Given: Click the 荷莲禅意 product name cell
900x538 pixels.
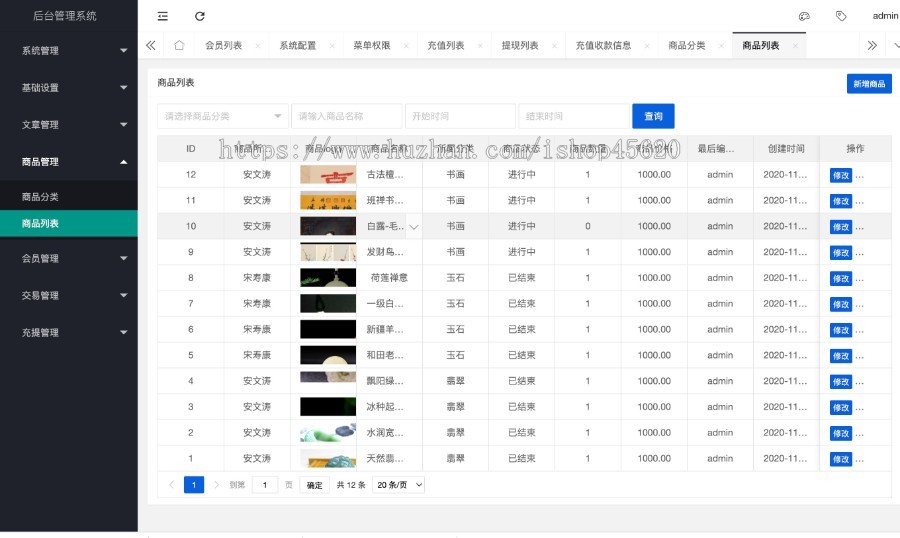Looking at the screenshot, I should point(389,278).
